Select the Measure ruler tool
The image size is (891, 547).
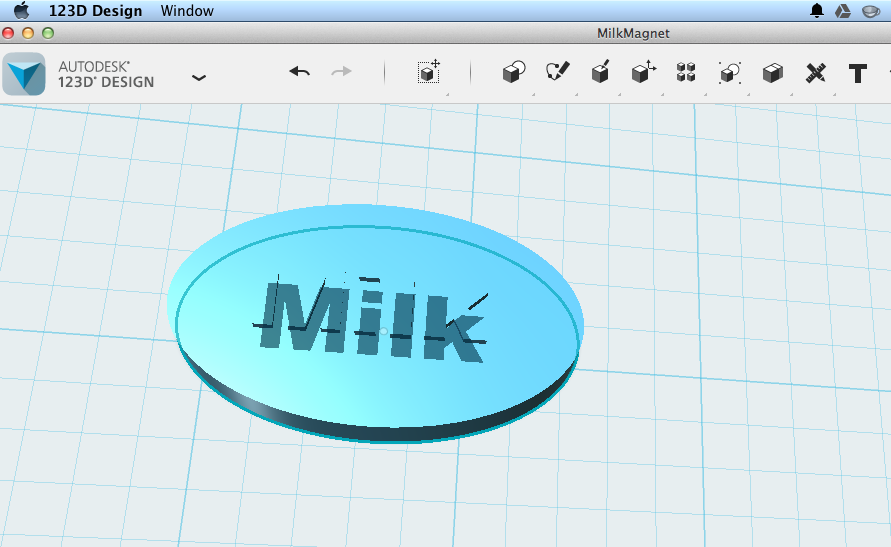coord(815,73)
